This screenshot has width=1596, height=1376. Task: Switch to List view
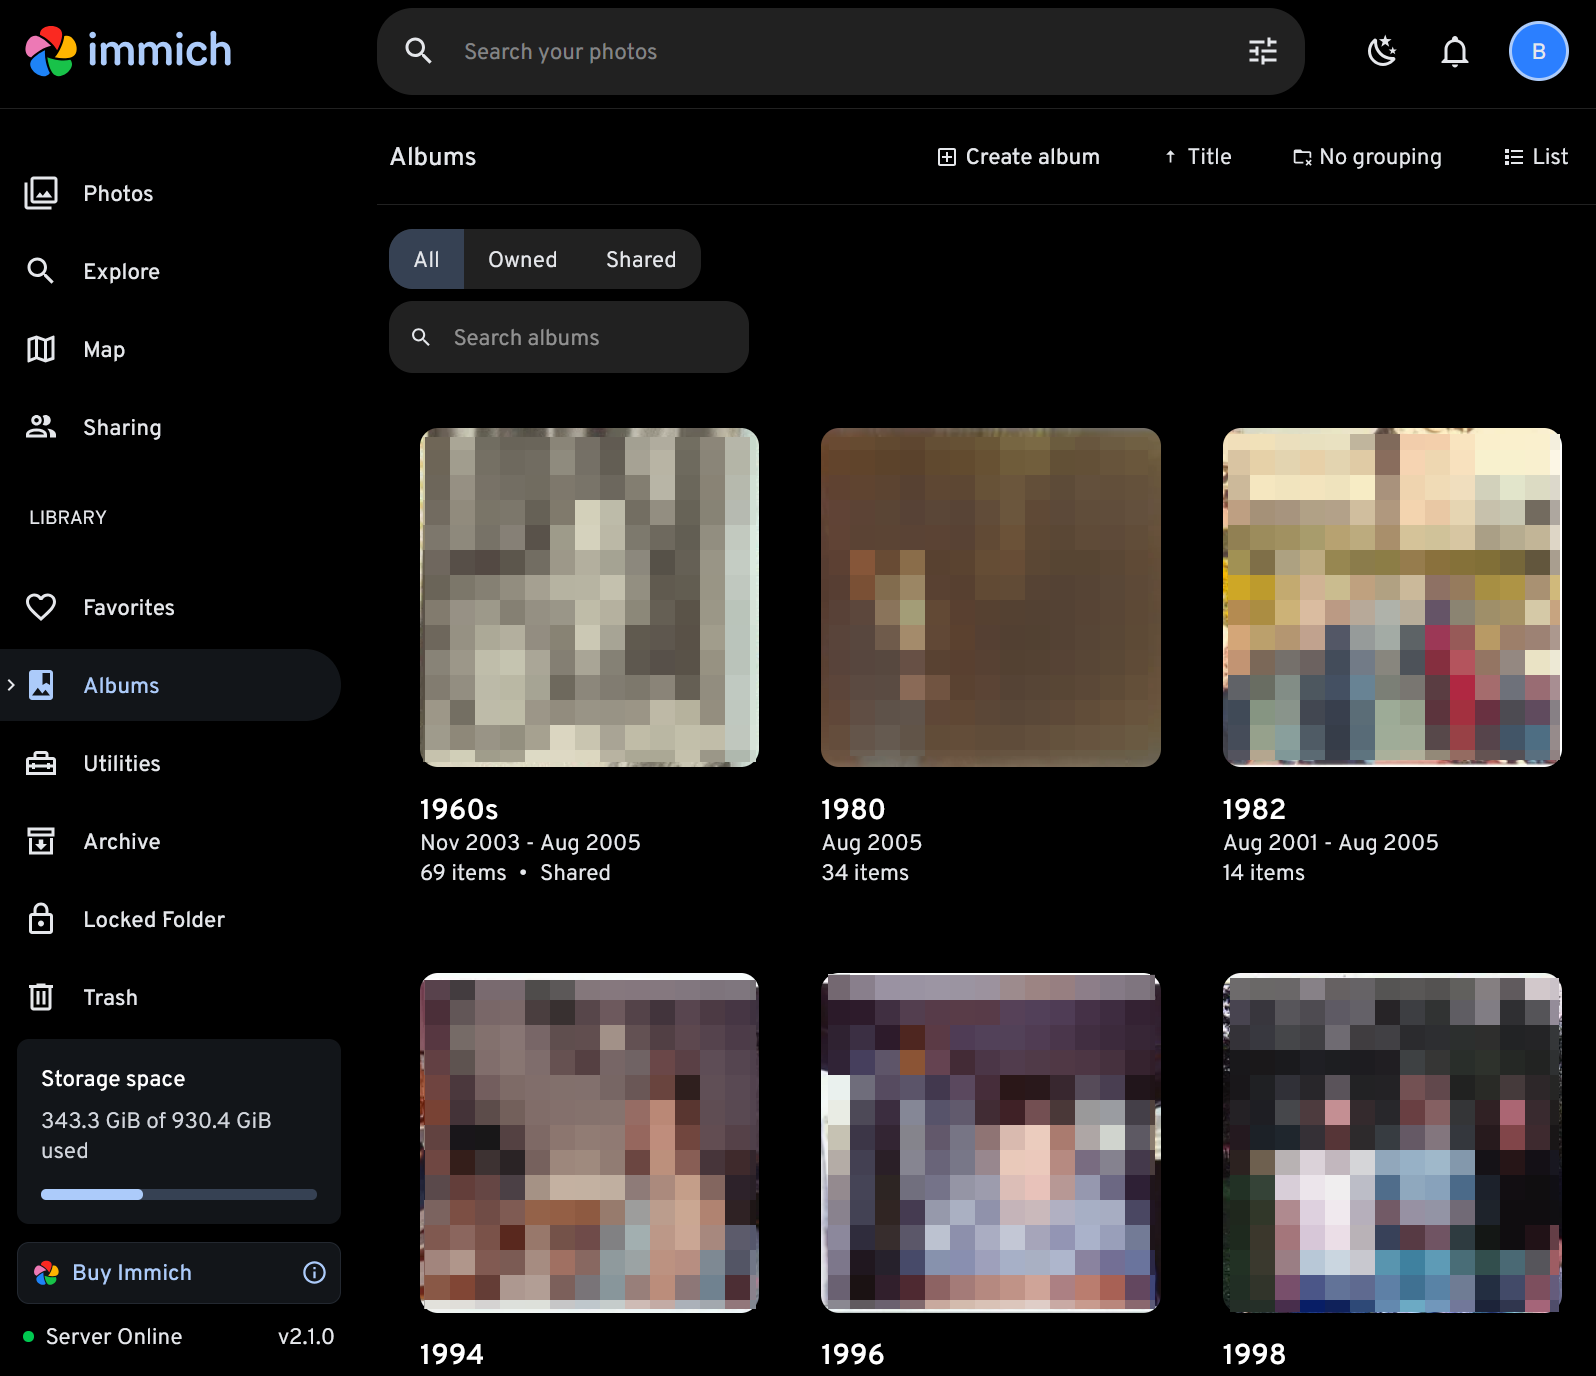(x=1536, y=157)
